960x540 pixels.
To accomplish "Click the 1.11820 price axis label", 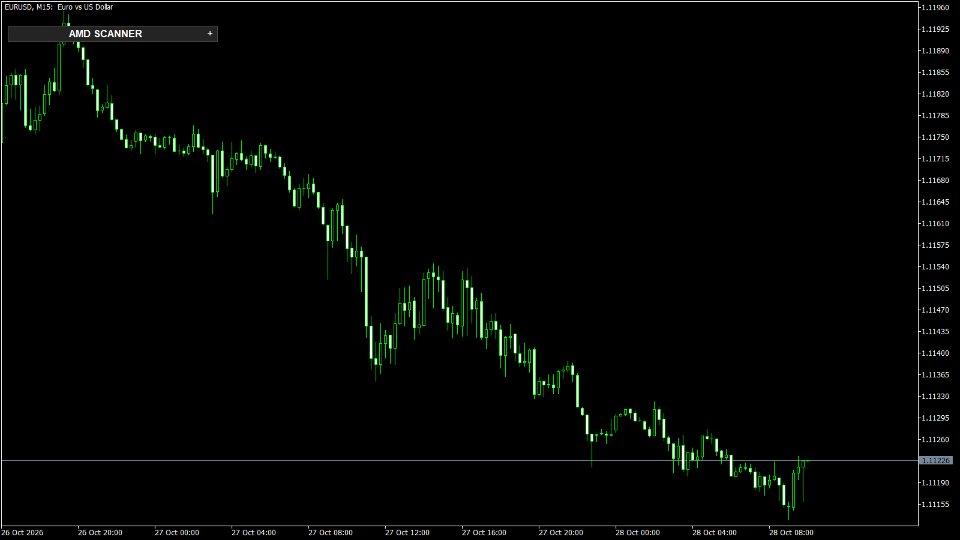I will pyautogui.click(x=935, y=94).
